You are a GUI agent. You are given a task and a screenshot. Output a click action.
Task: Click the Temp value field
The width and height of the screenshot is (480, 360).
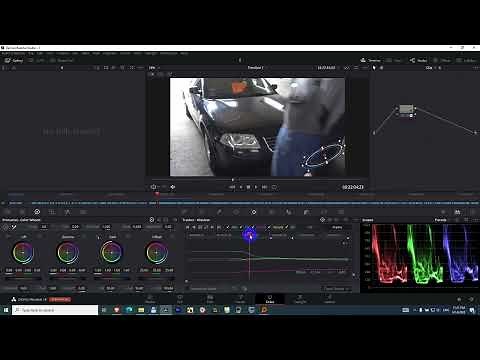coord(44,227)
